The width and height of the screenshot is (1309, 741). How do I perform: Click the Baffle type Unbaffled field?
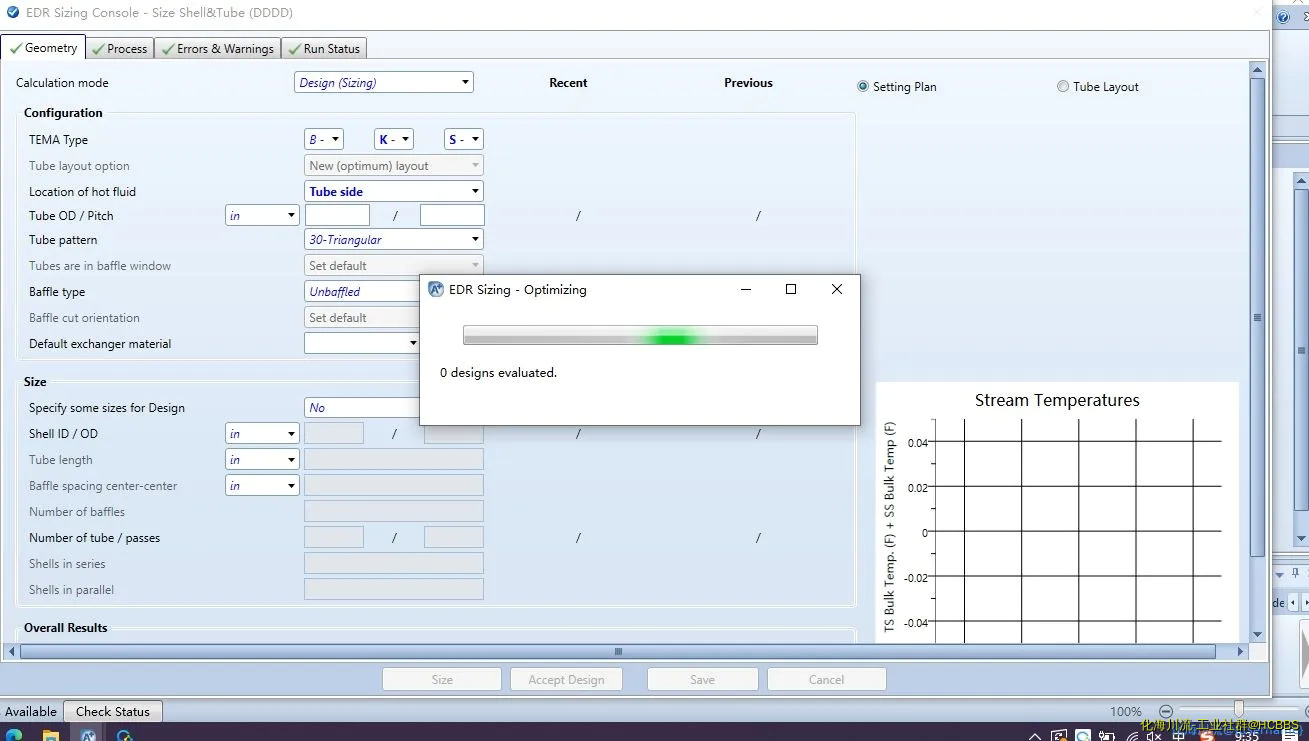point(362,291)
